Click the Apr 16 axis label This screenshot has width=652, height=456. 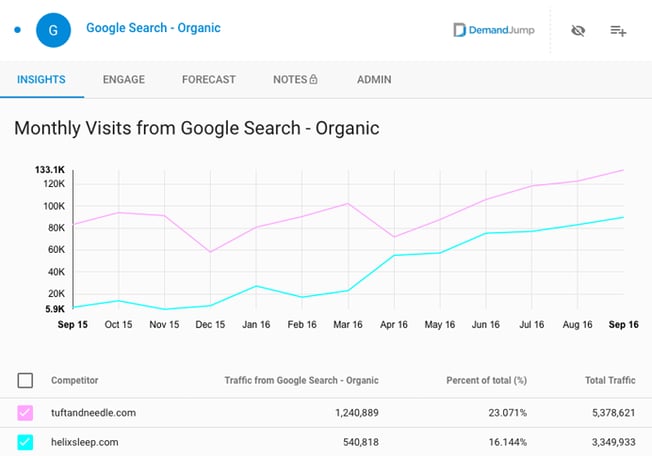[x=394, y=325]
